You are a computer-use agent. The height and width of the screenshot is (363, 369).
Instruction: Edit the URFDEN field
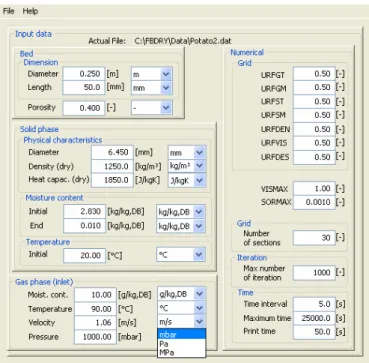(x=314, y=129)
